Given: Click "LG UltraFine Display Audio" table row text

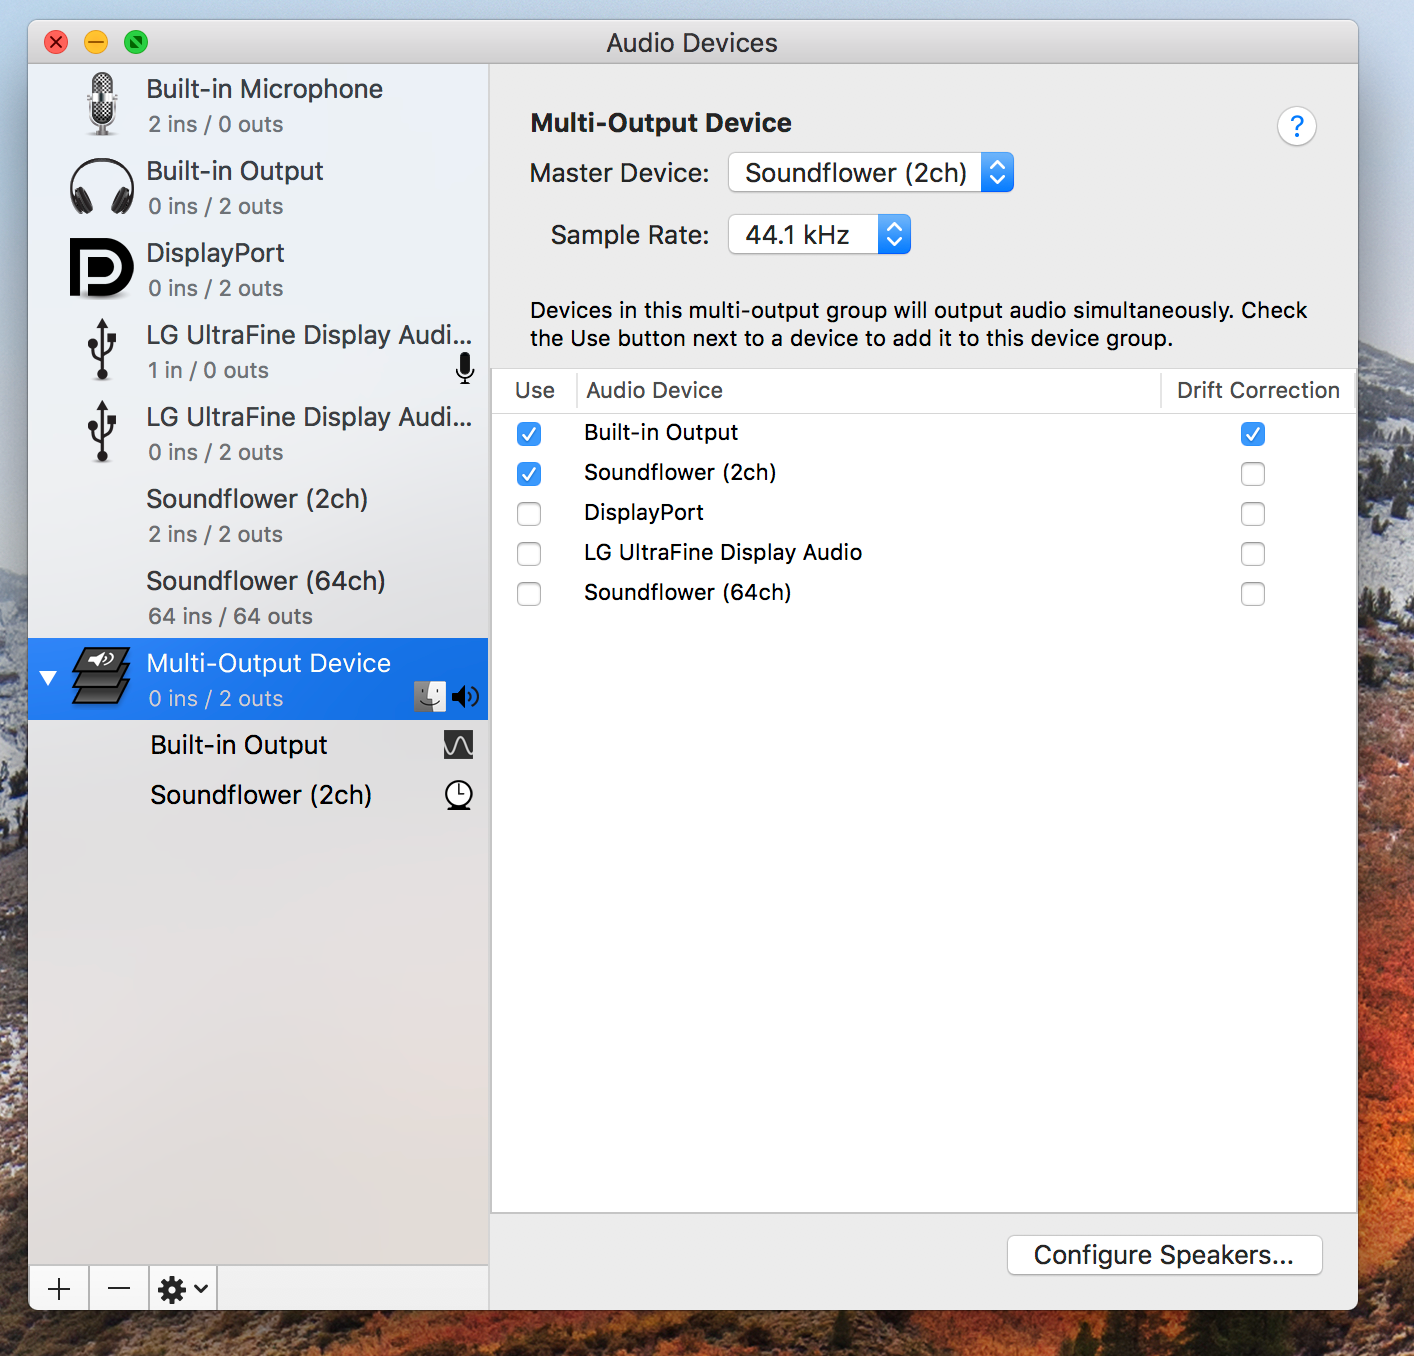Looking at the screenshot, I should click(723, 552).
